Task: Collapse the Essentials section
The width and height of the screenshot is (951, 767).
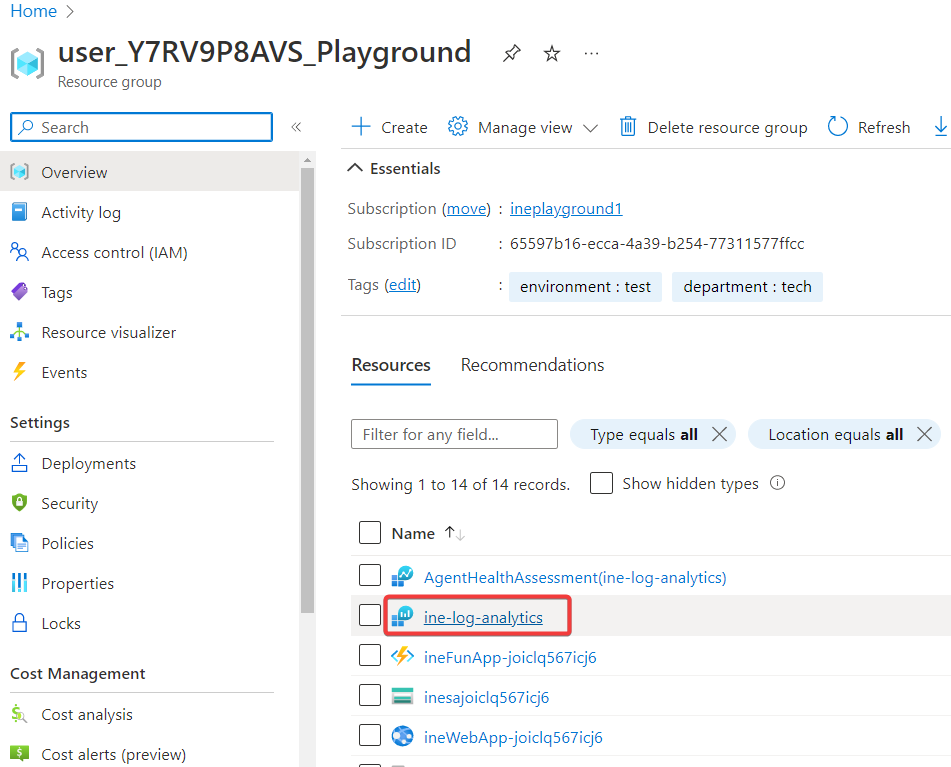Action: point(355,169)
